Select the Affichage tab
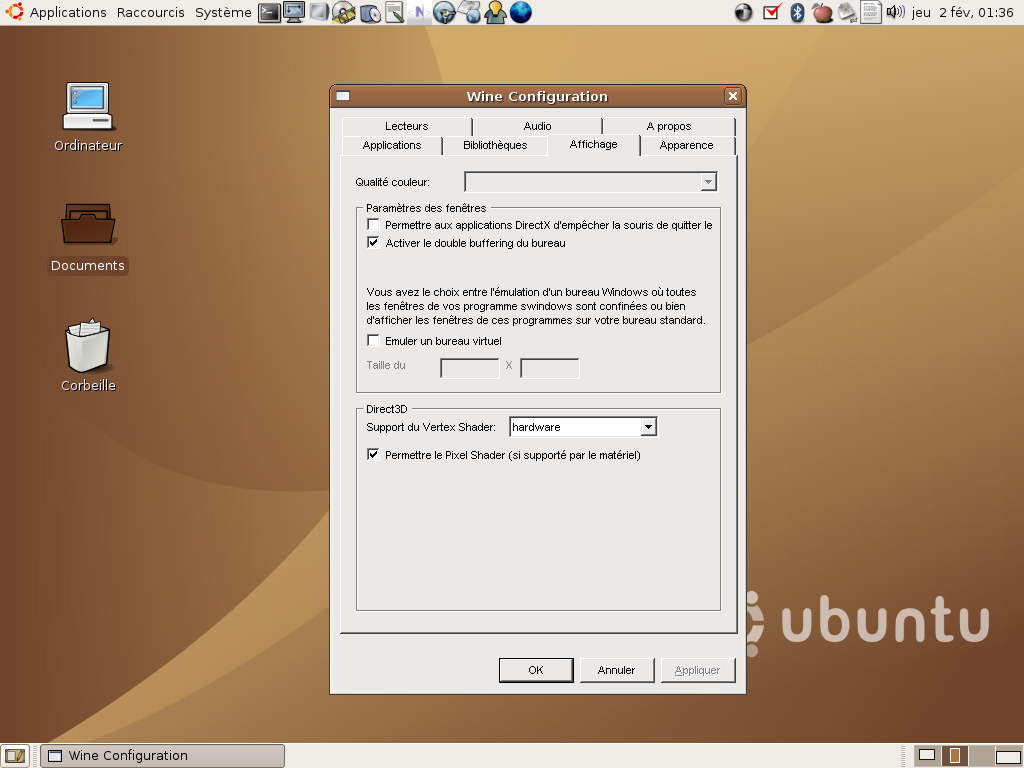This screenshot has height=768, width=1024. point(594,144)
